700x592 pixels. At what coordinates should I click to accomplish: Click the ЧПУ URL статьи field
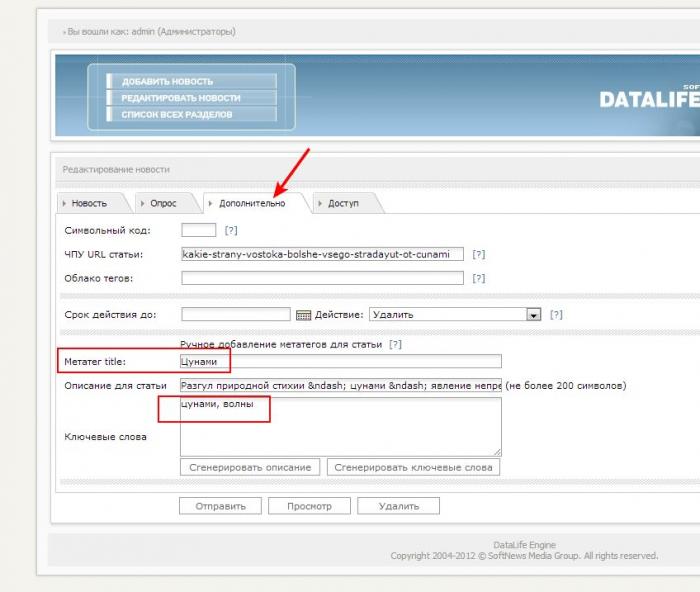[322, 254]
